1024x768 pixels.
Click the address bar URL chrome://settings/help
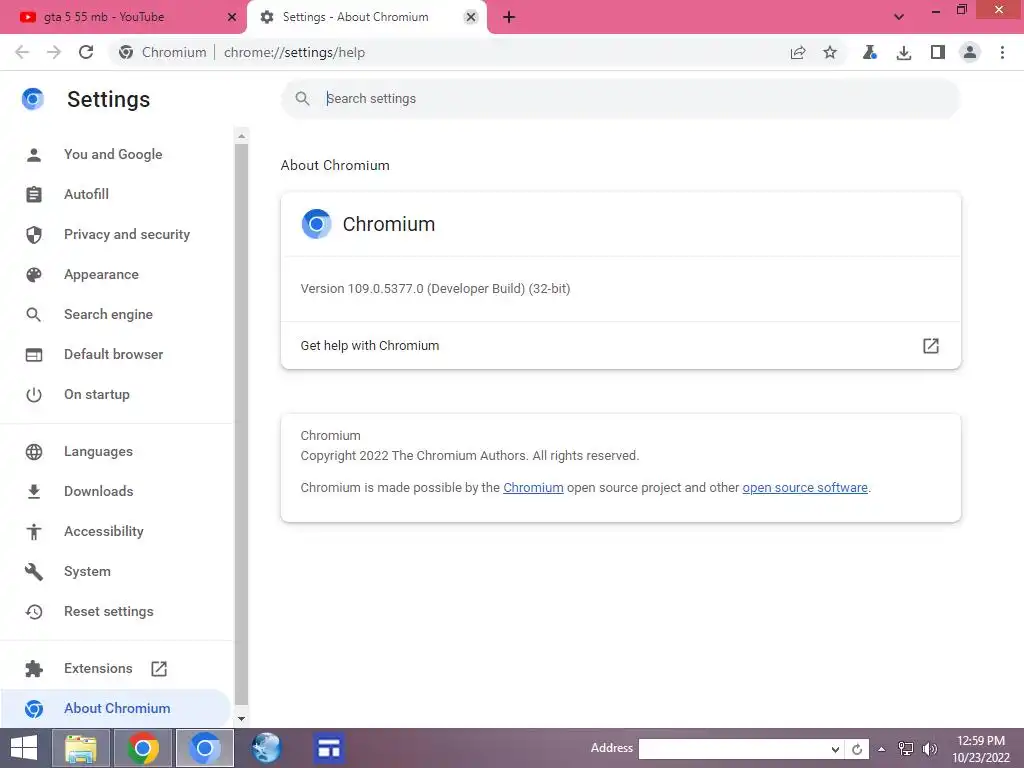click(x=295, y=52)
